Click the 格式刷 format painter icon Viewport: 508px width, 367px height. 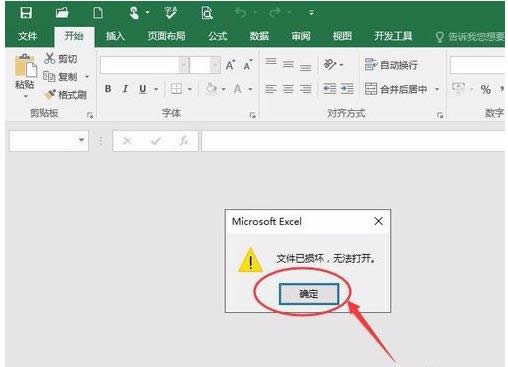(50, 95)
